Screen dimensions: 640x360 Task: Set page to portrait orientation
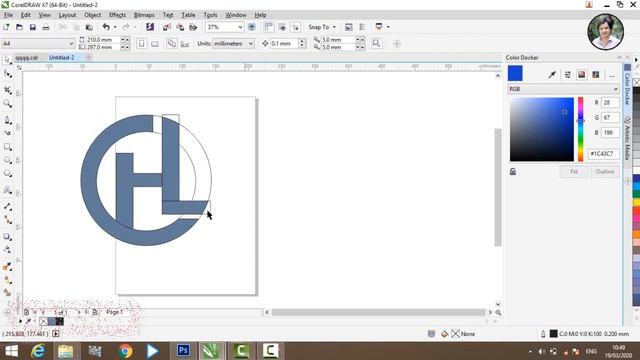[x=141, y=43]
